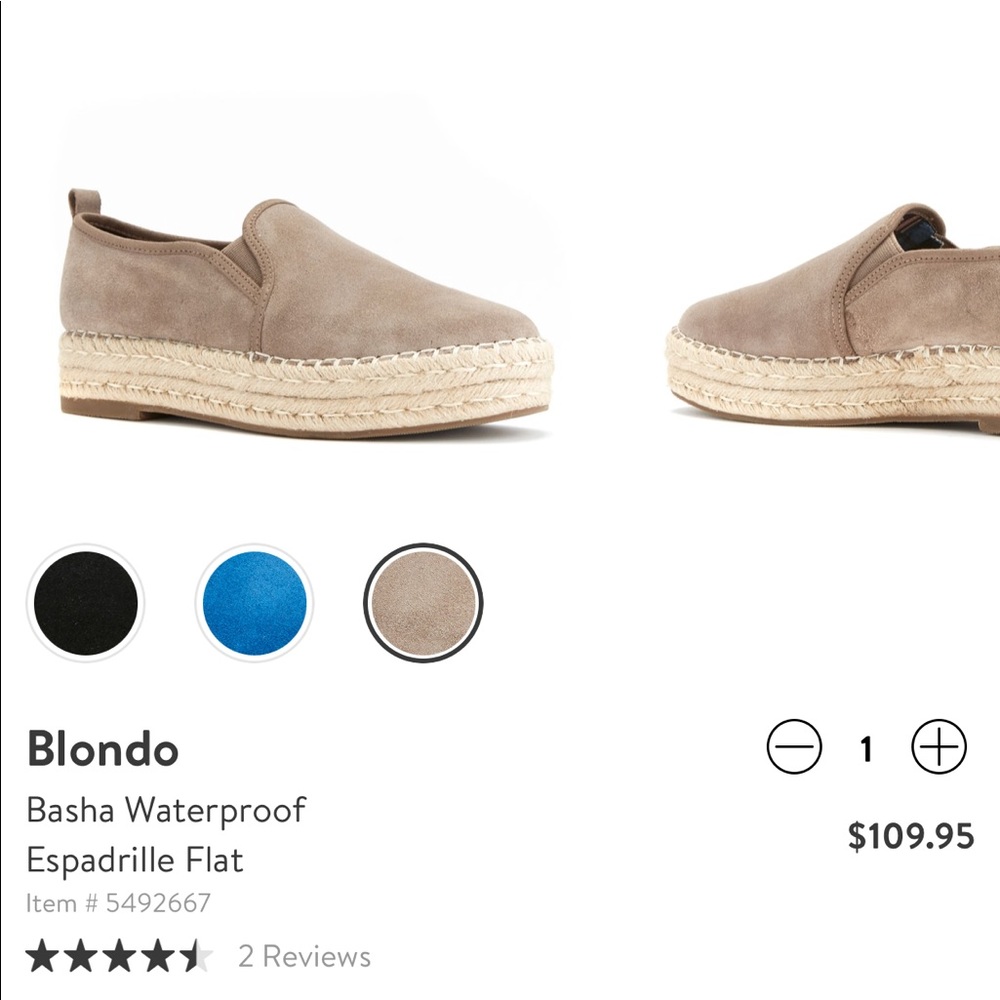
Task: Click the minus icon to decrease quantity
Action: (795, 745)
